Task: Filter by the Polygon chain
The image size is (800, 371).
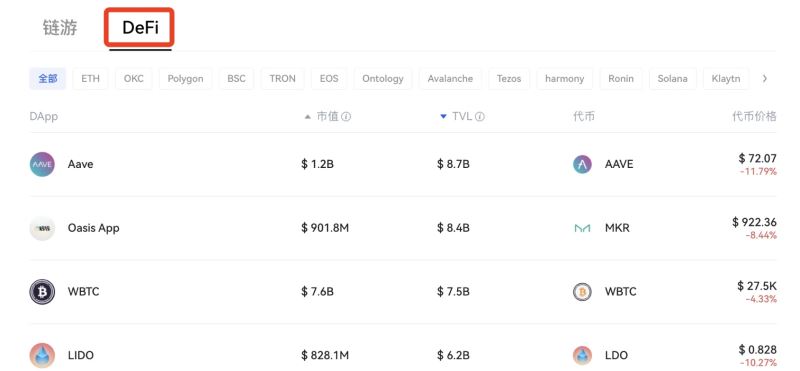Action: [185, 79]
